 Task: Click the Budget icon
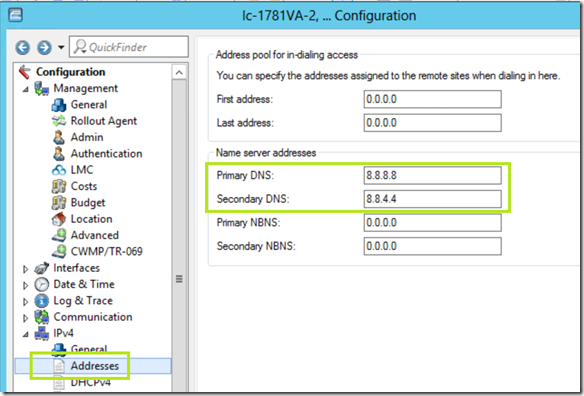pos(59,203)
